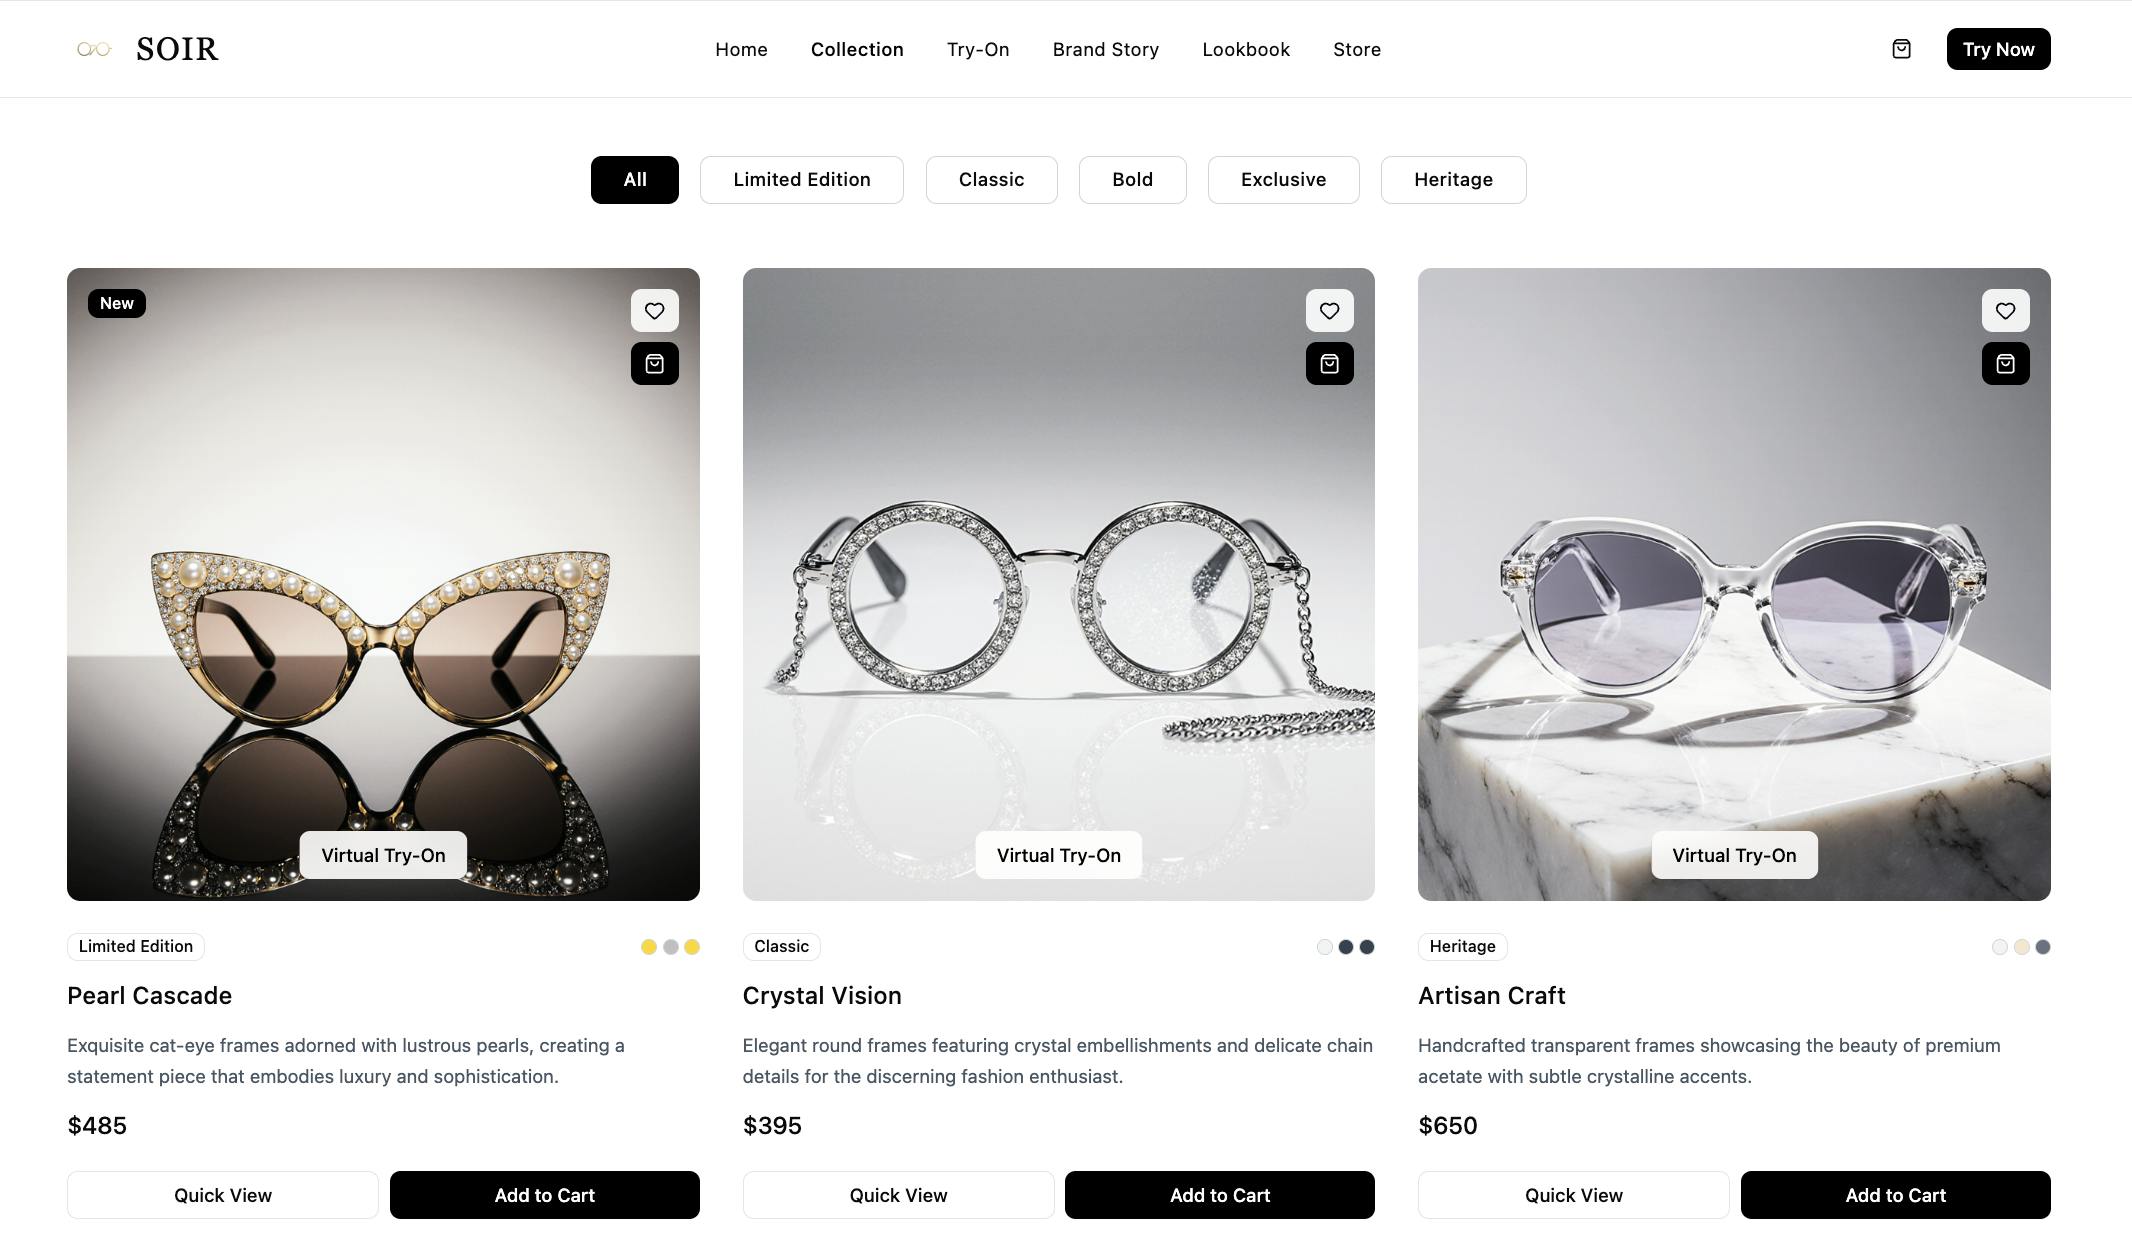Go to Brand Story in the nav
The image size is (2132, 1254).
[x=1105, y=50]
